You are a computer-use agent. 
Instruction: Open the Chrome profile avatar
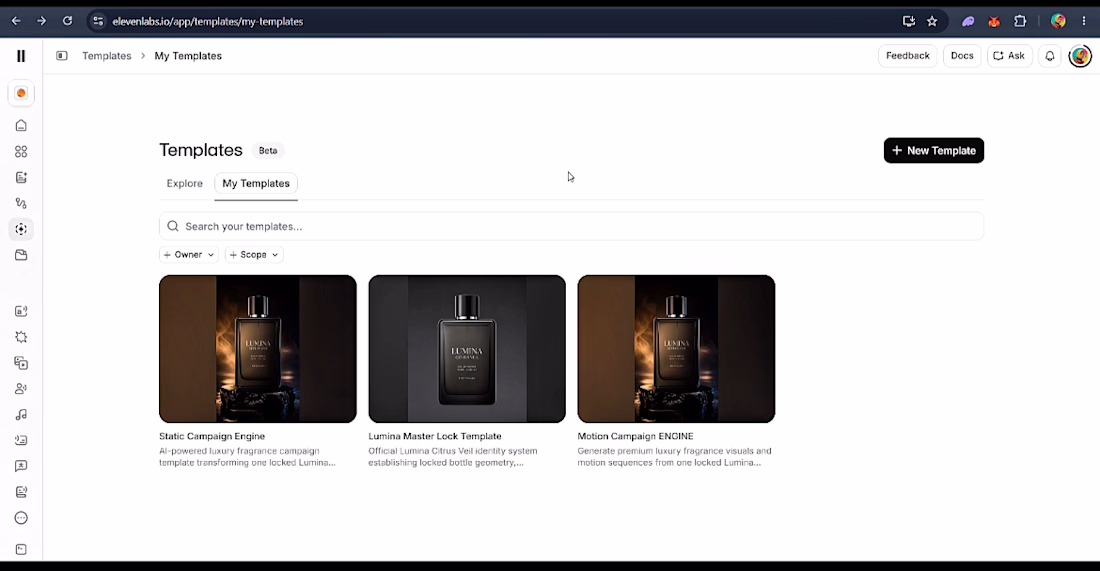(x=1058, y=21)
